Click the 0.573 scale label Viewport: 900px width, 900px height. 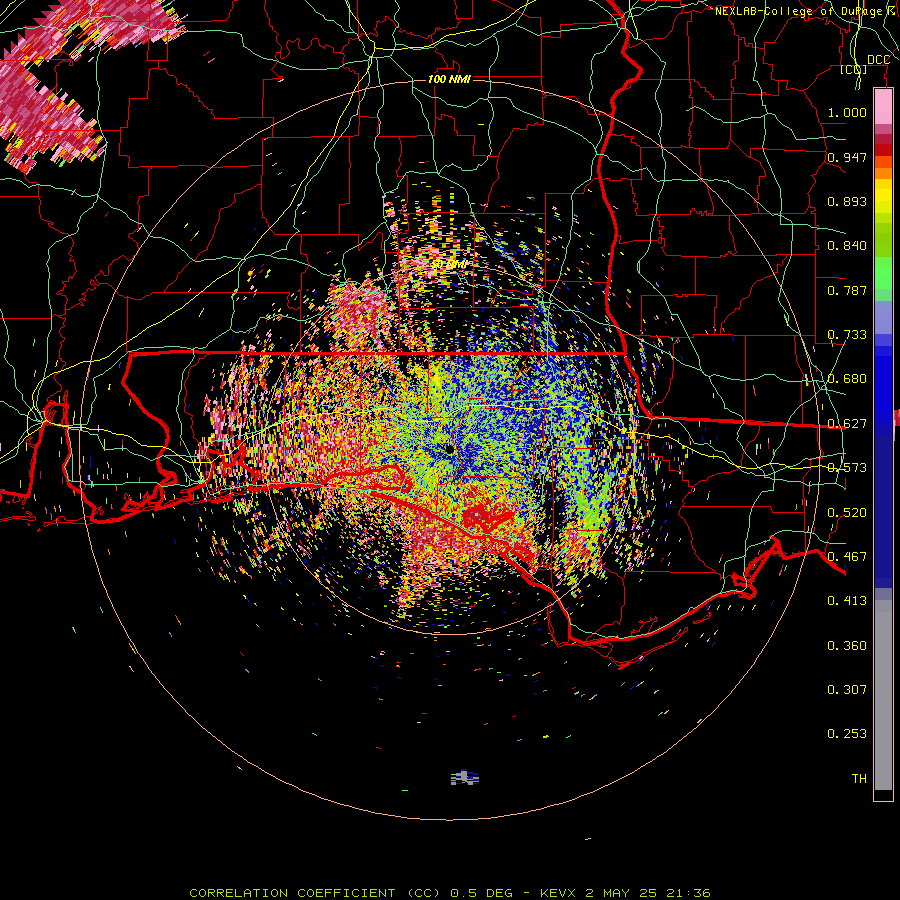tap(847, 468)
